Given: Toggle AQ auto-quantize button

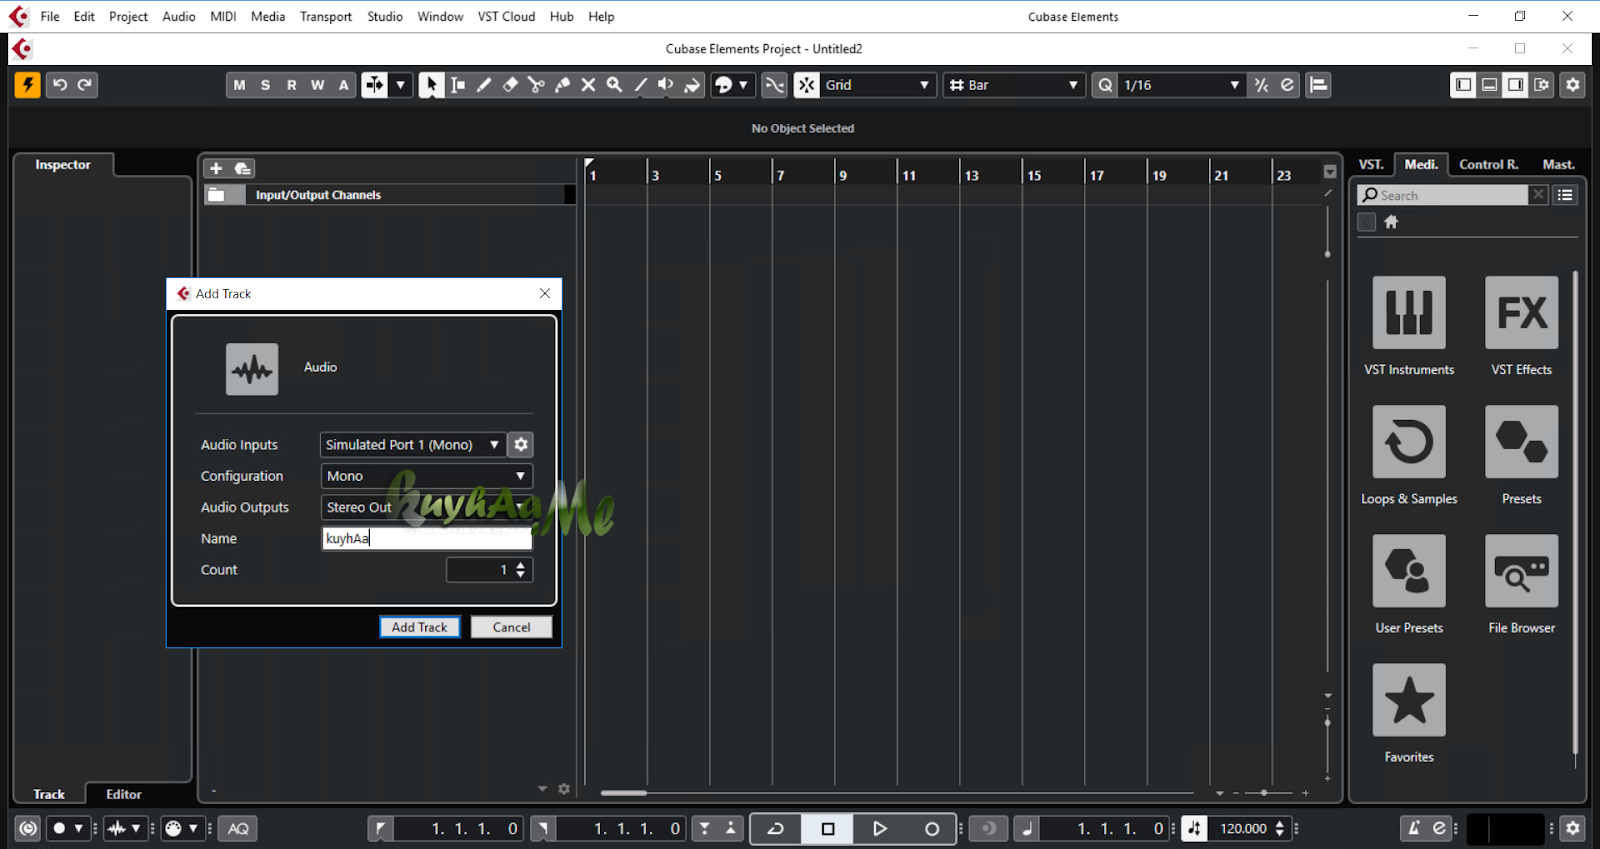Looking at the screenshot, I should (238, 828).
